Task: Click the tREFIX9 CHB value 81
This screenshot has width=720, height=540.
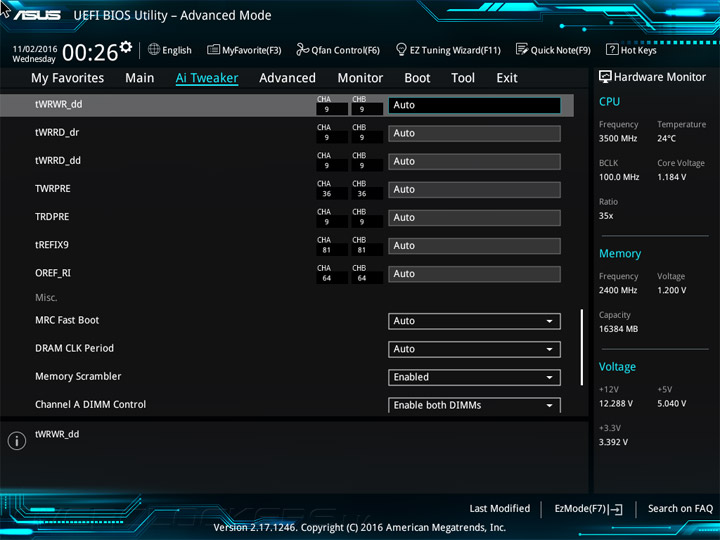Action: [362, 250]
